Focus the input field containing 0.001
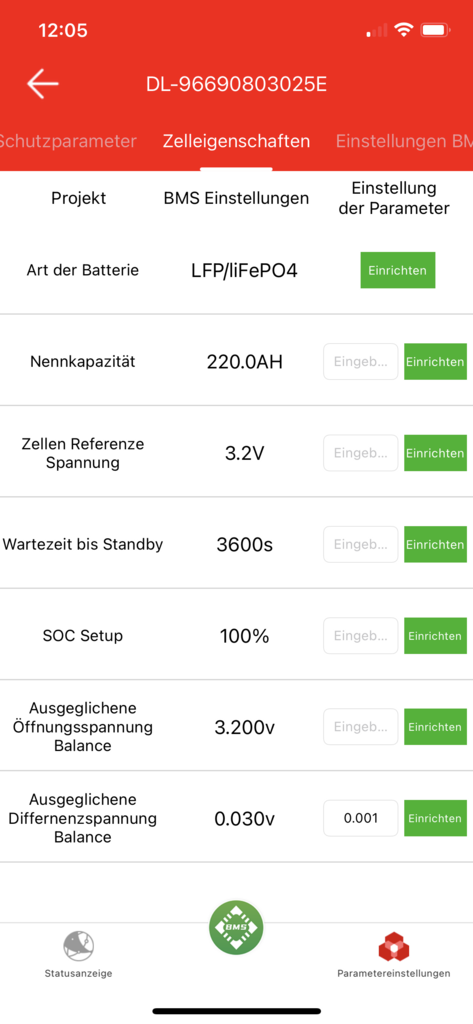This screenshot has height=1024, width=473. pos(361,818)
